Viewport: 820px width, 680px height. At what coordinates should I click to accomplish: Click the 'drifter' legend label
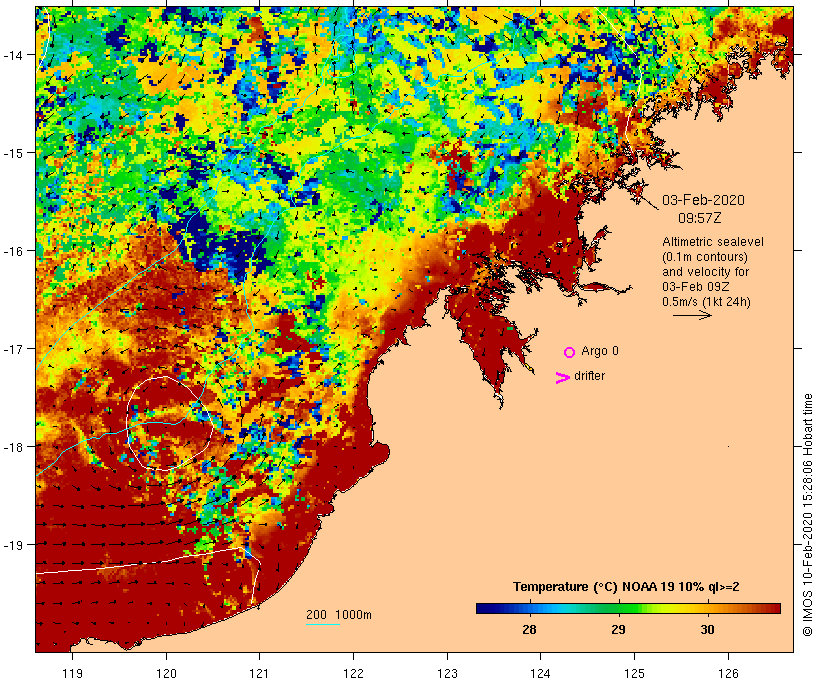[x=589, y=376]
